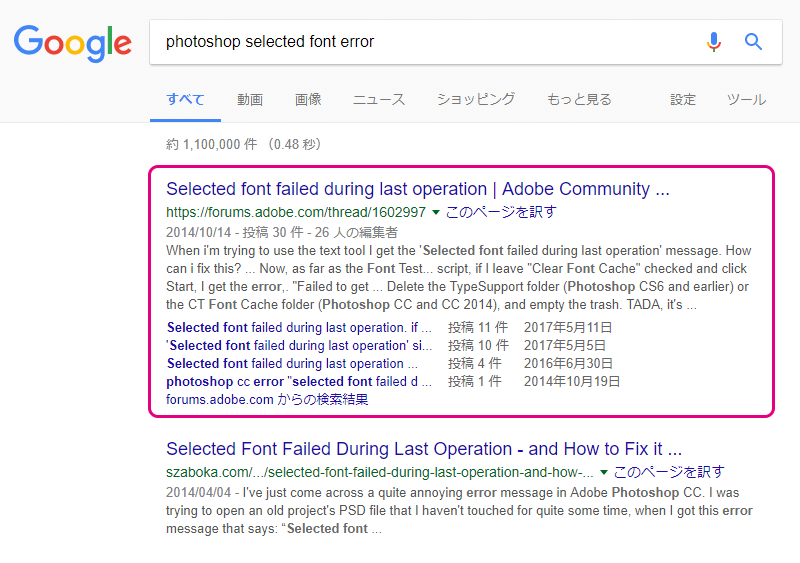The height and width of the screenshot is (563, 800).
Task: Switch to the 動画 tab
Action: click(250, 99)
